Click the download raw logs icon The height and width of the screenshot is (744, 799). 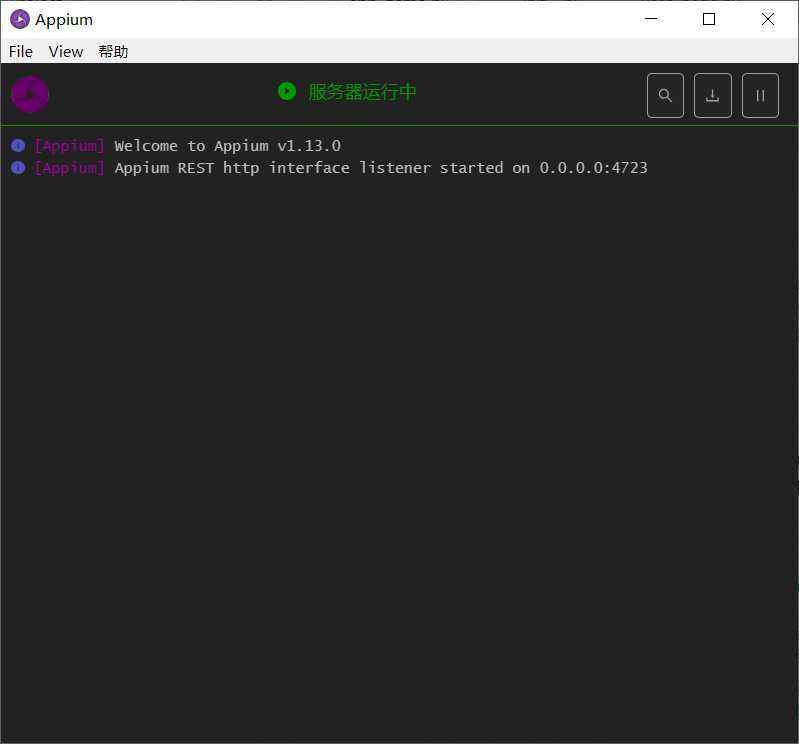pyautogui.click(x=712, y=95)
